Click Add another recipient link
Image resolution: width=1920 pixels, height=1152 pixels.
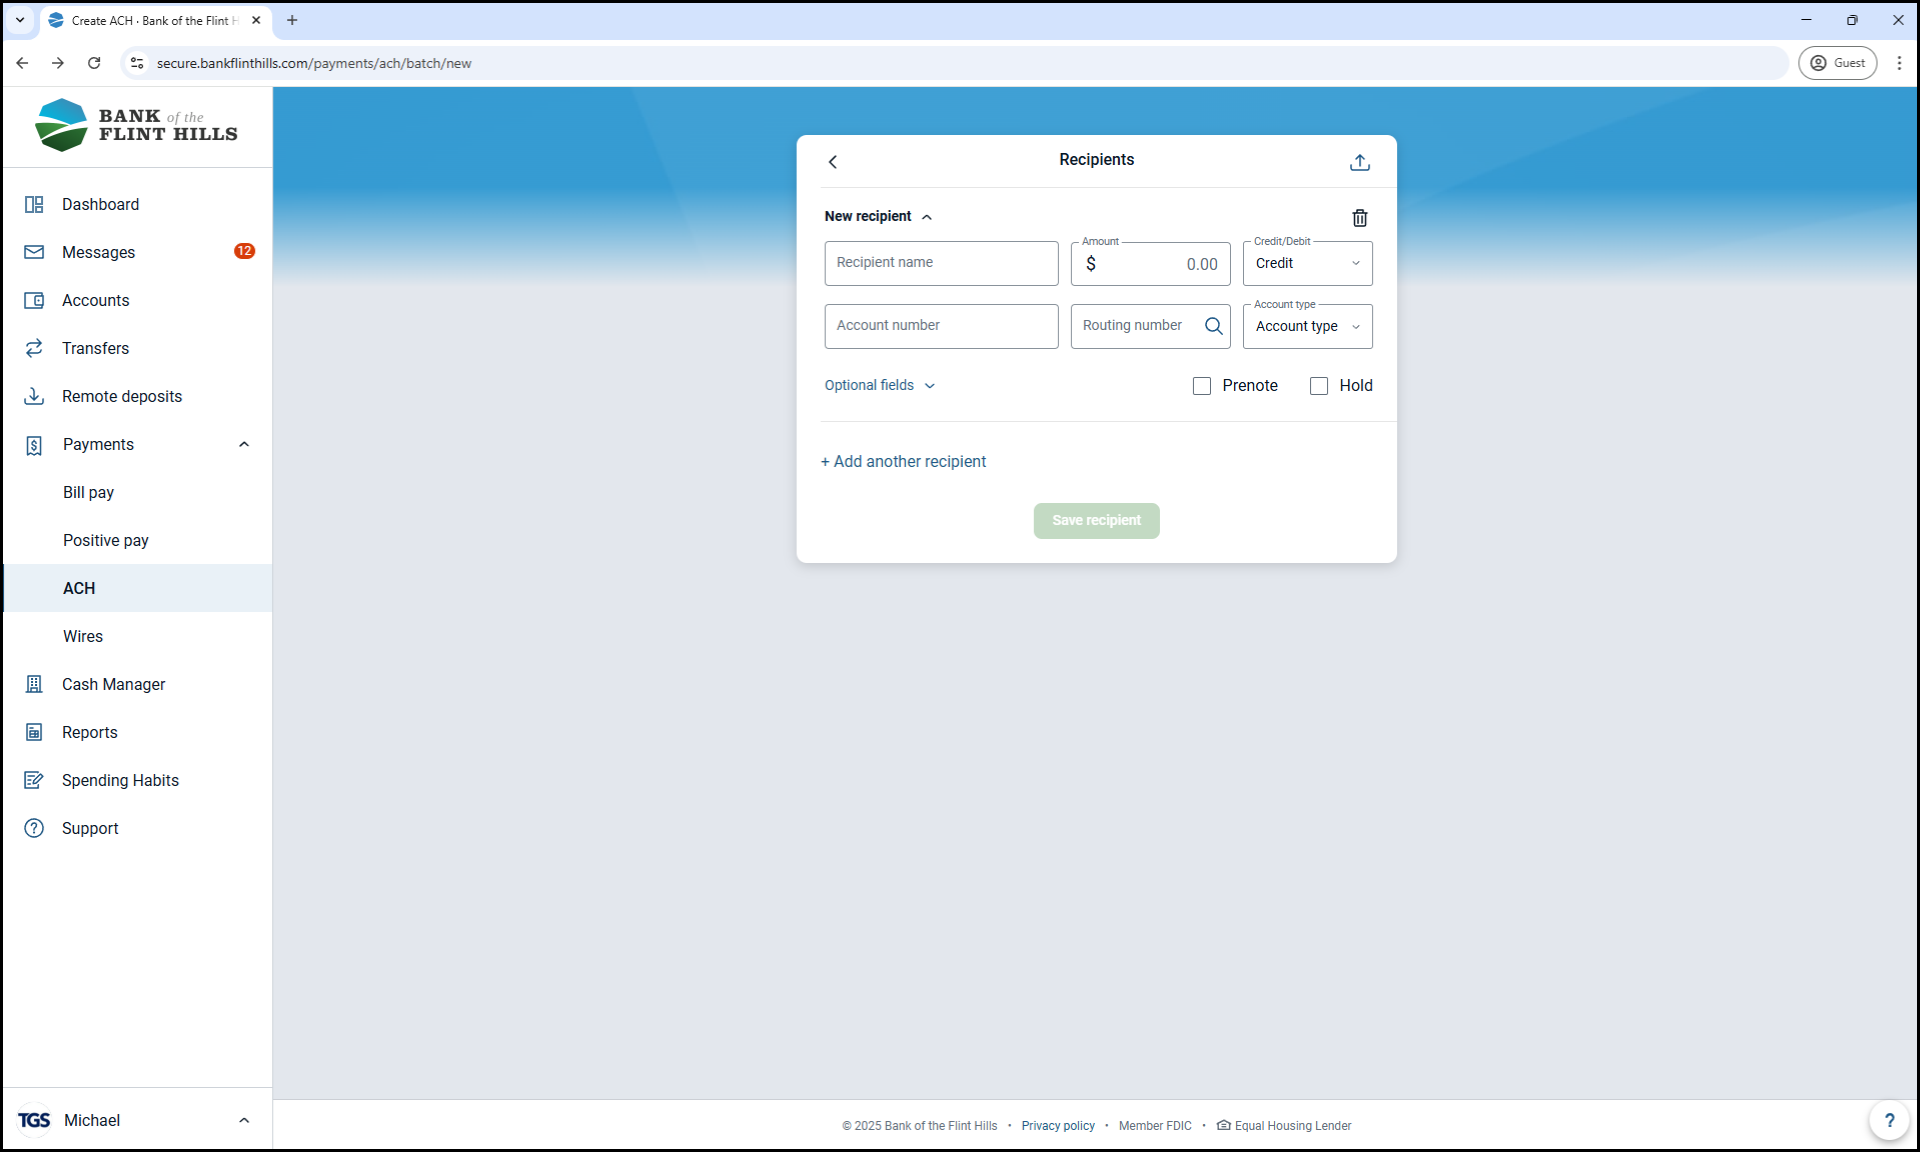pos(903,462)
